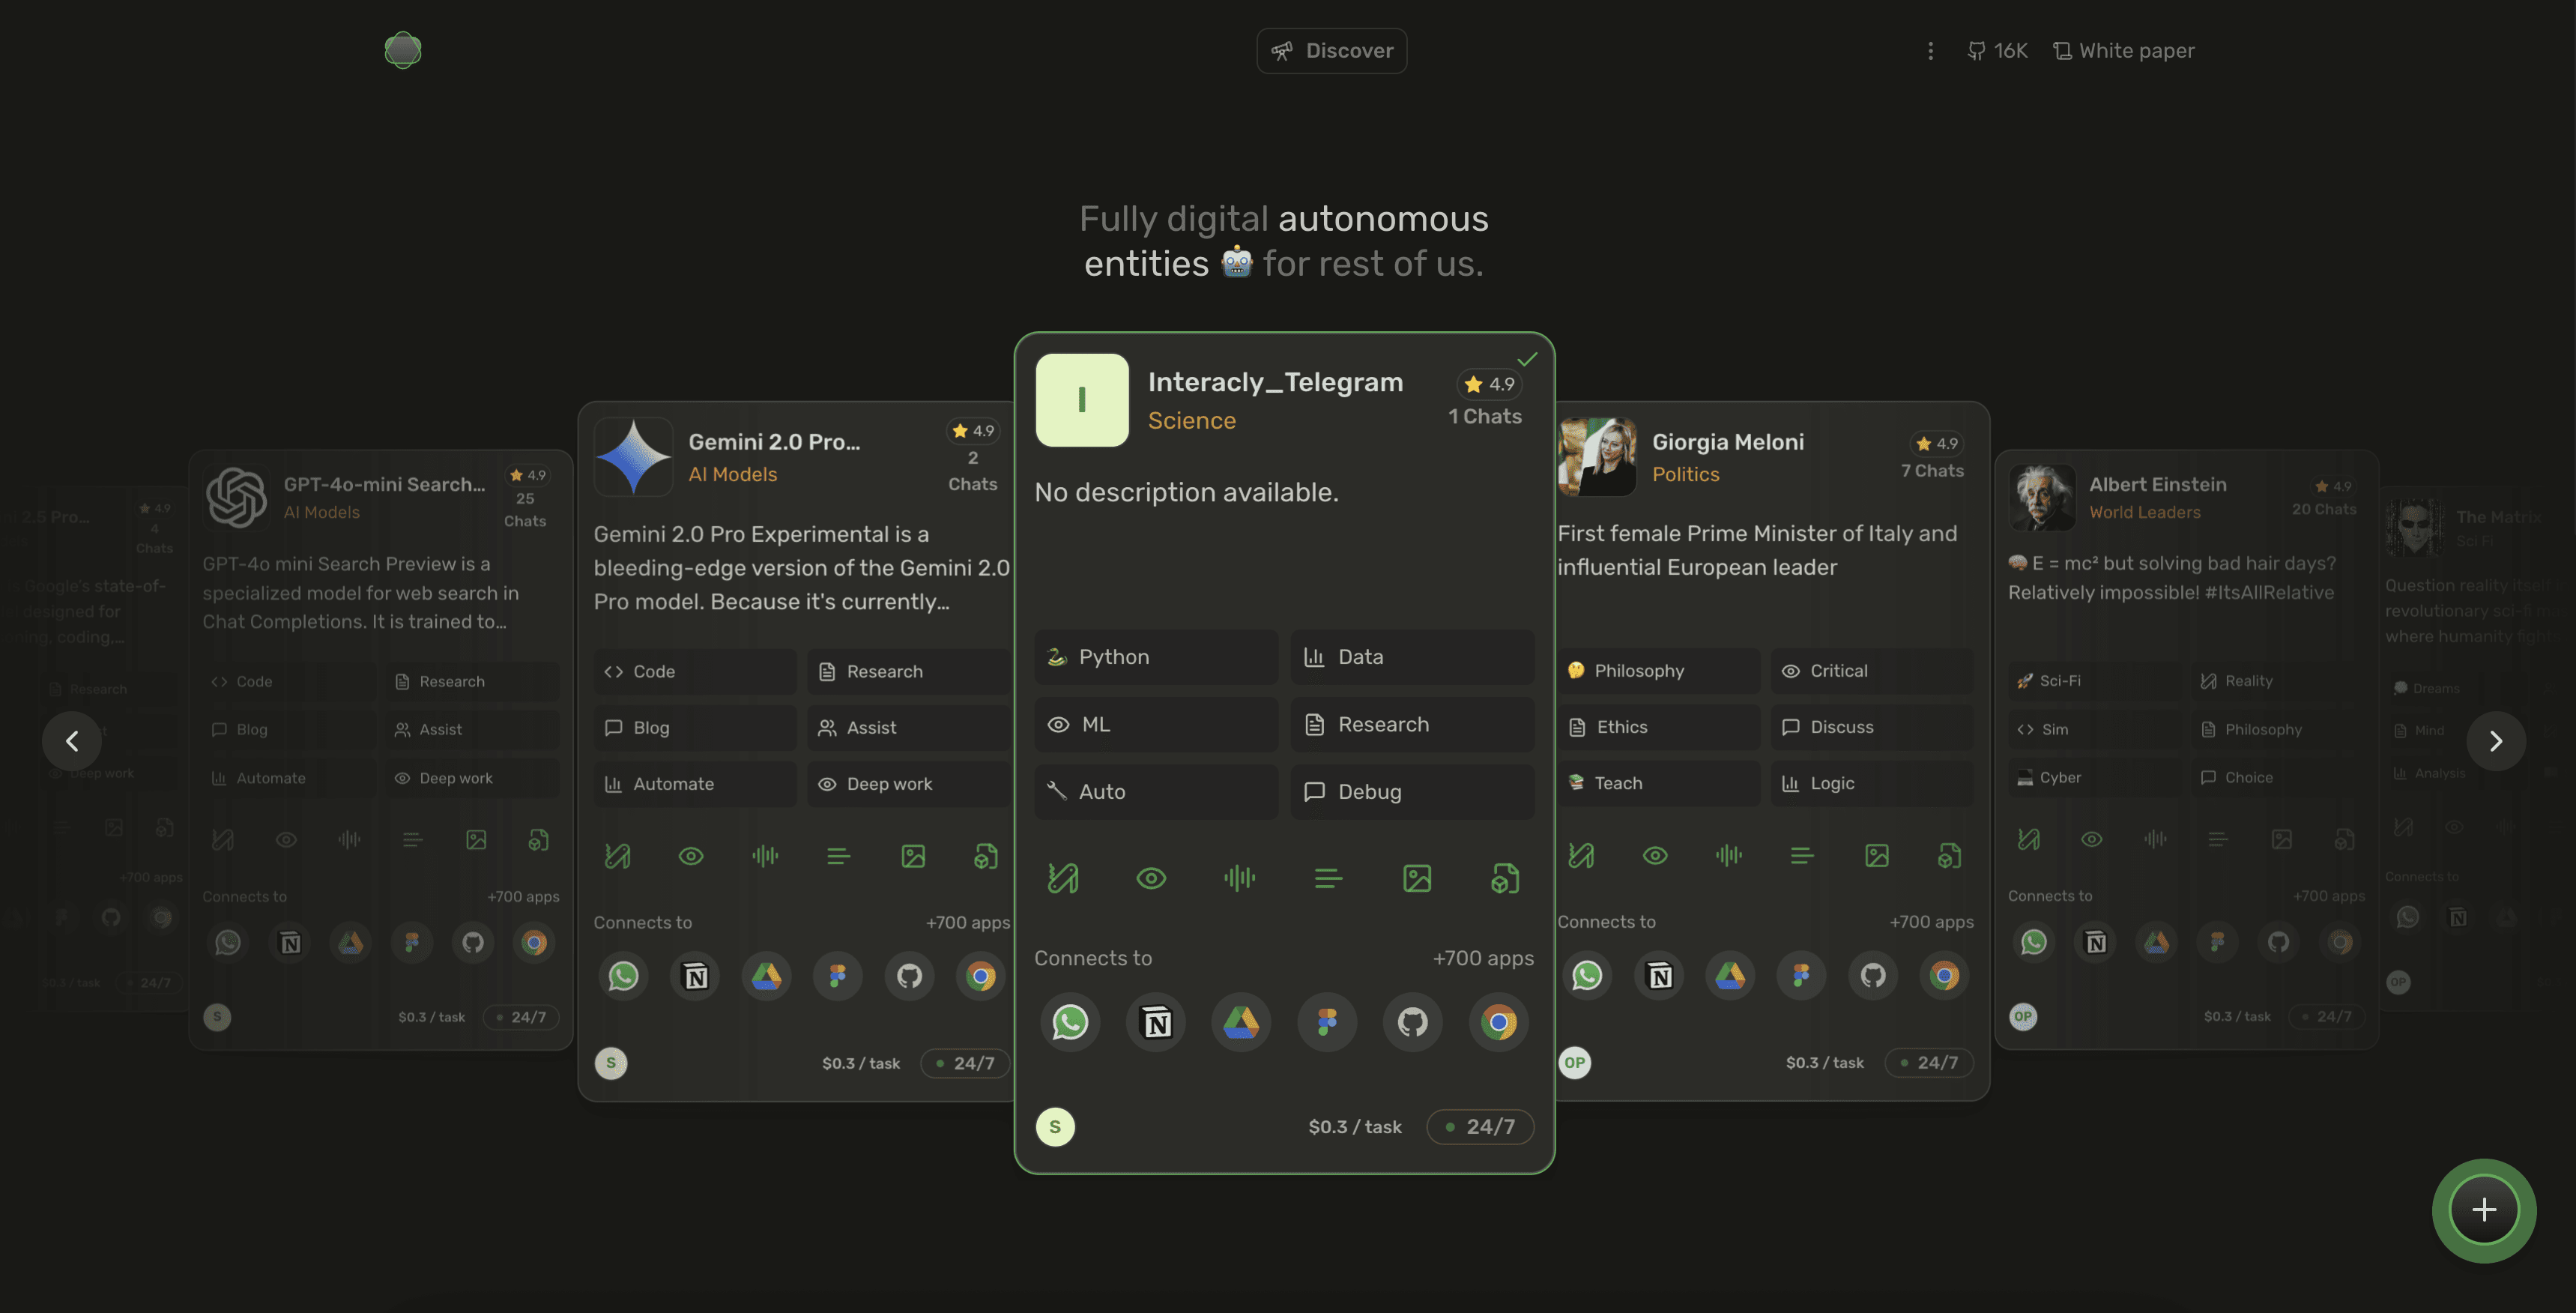The image size is (2576, 1313).
Task: Click the Chrome icon on center card
Action: (1498, 1022)
